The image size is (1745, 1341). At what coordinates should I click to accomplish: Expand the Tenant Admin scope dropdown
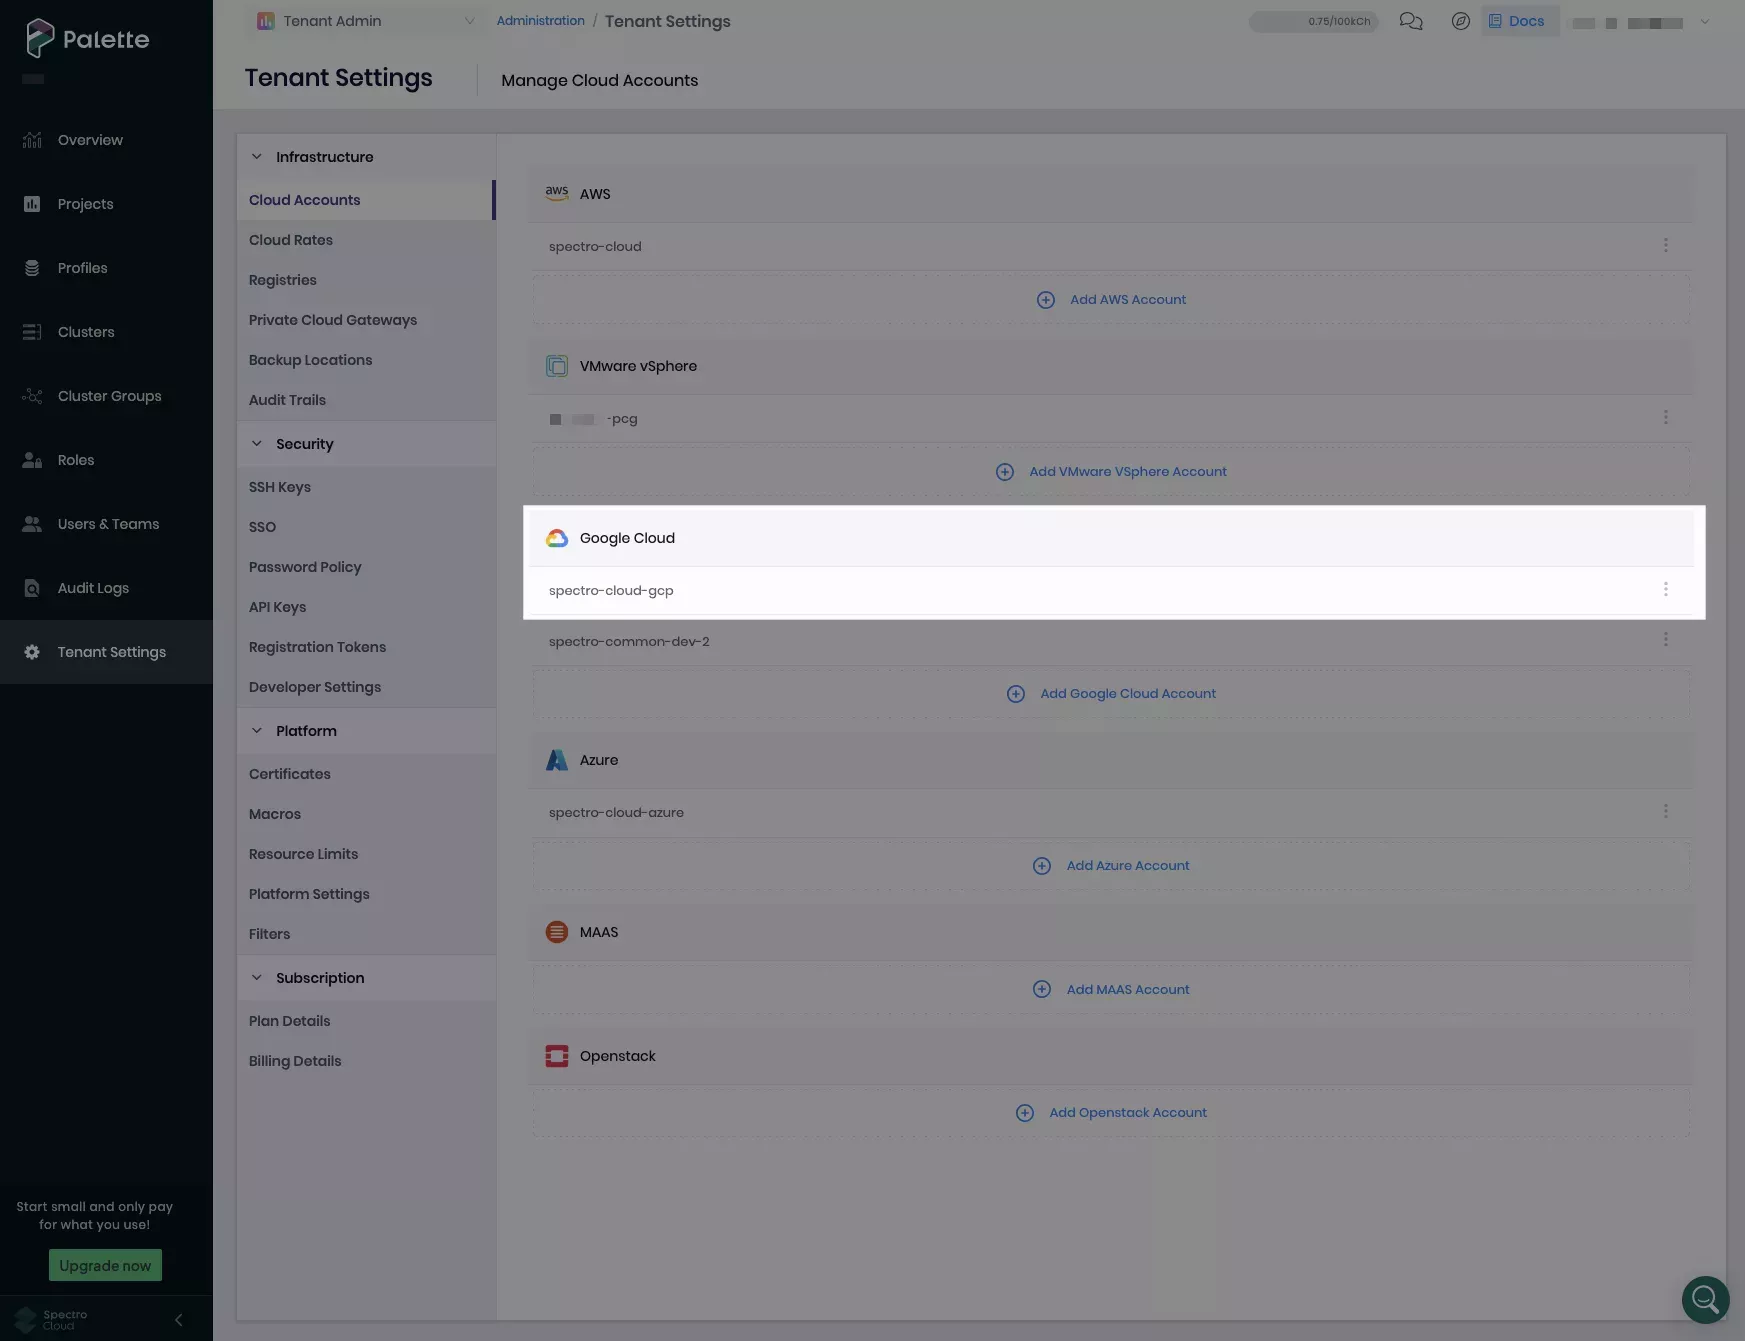tap(469, 20)
